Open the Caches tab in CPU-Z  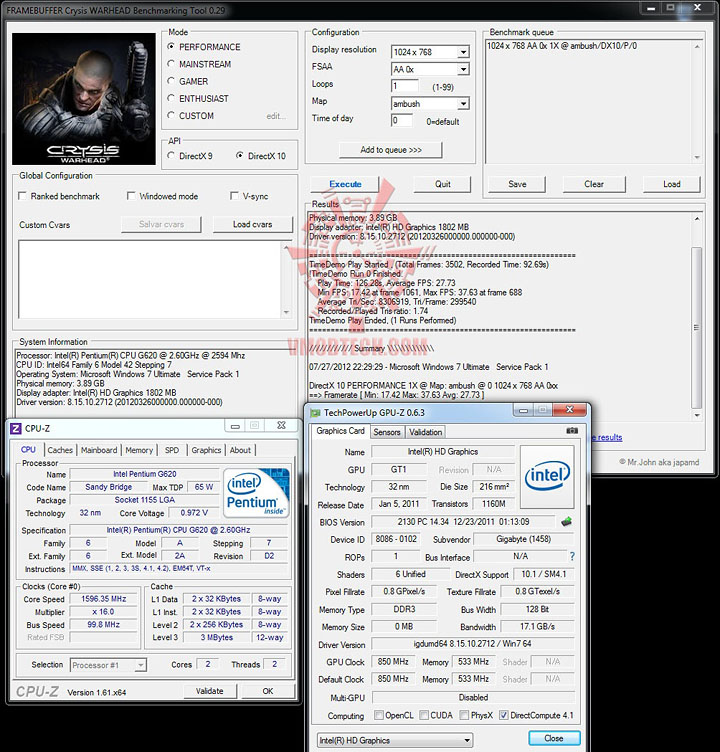pyautogui.click(x=60, y=450)
